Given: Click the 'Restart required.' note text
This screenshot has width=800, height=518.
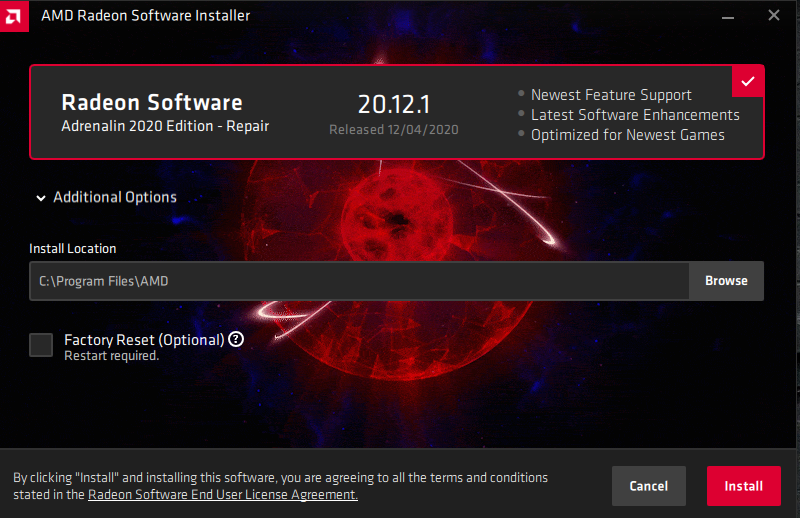Looking at the screenshot, I should click(112, 356).
